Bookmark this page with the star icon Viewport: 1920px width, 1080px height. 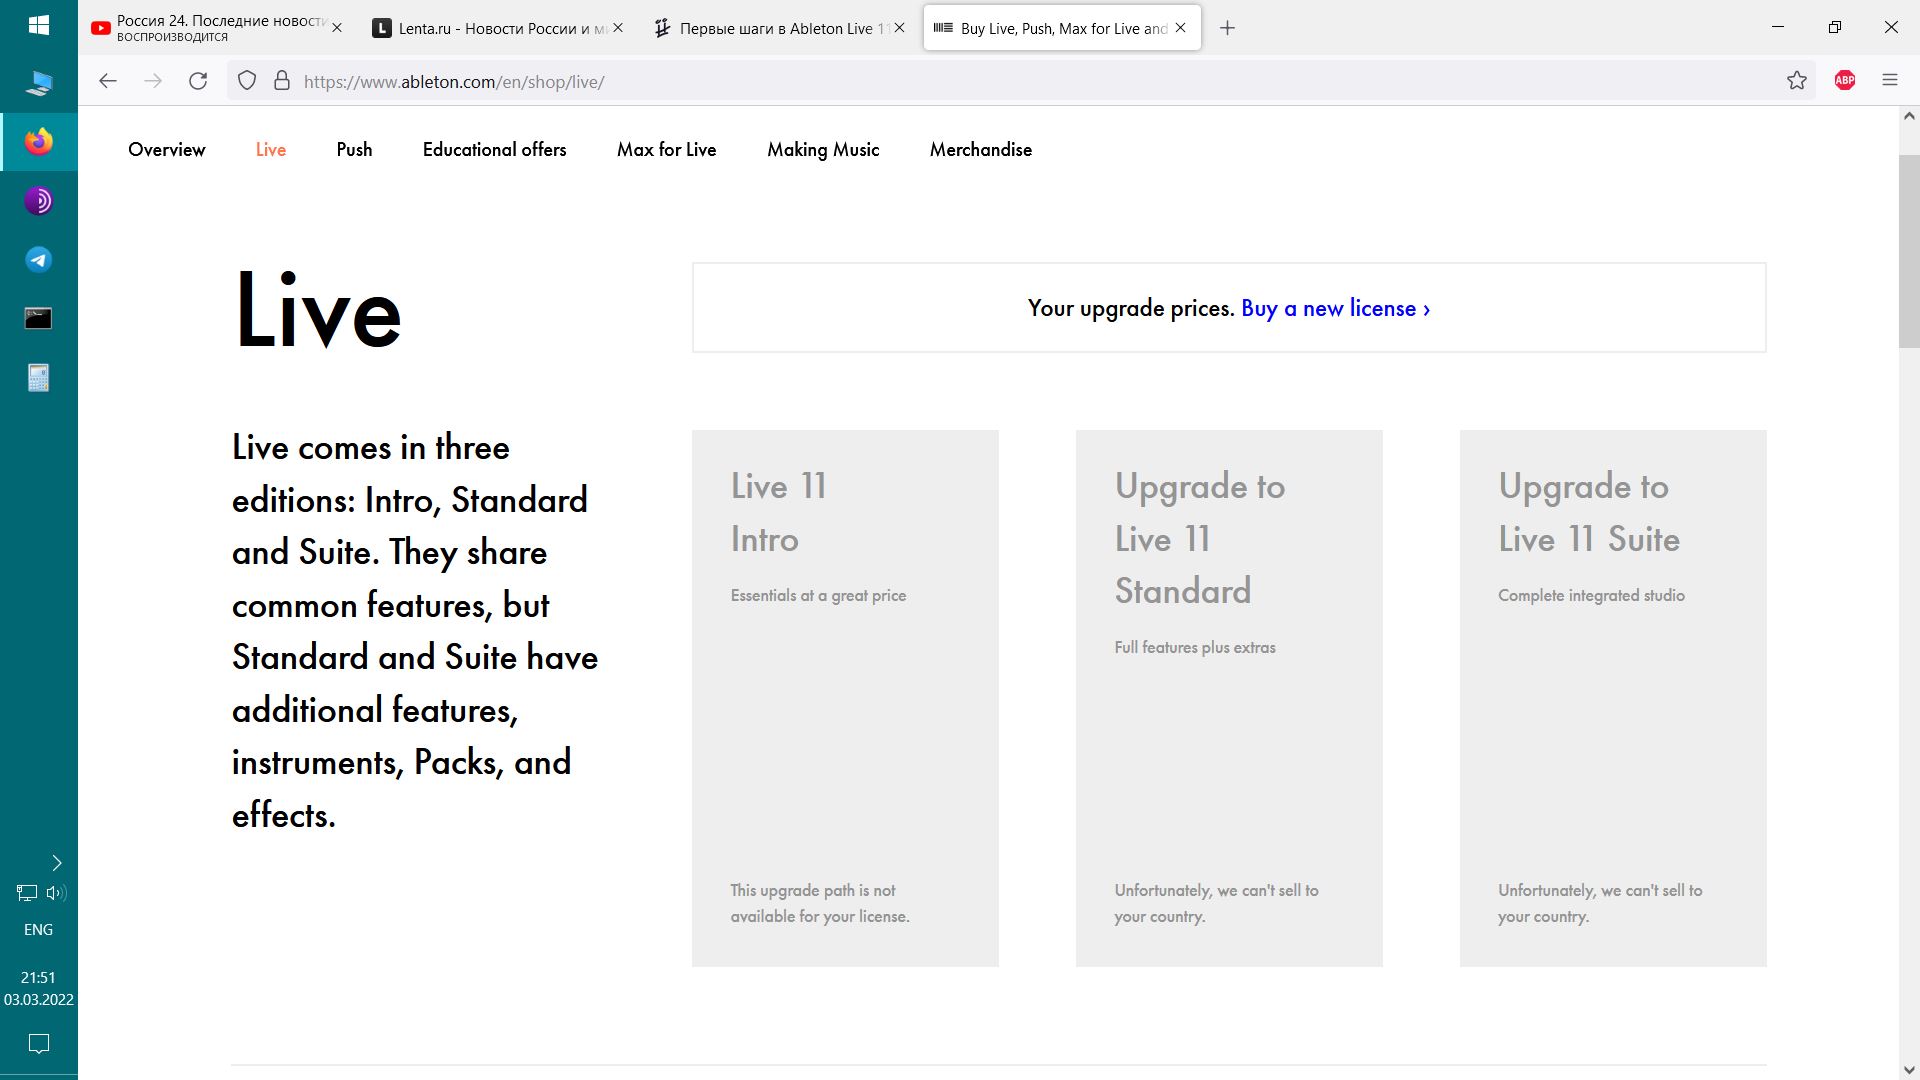tap(1797, 81)
